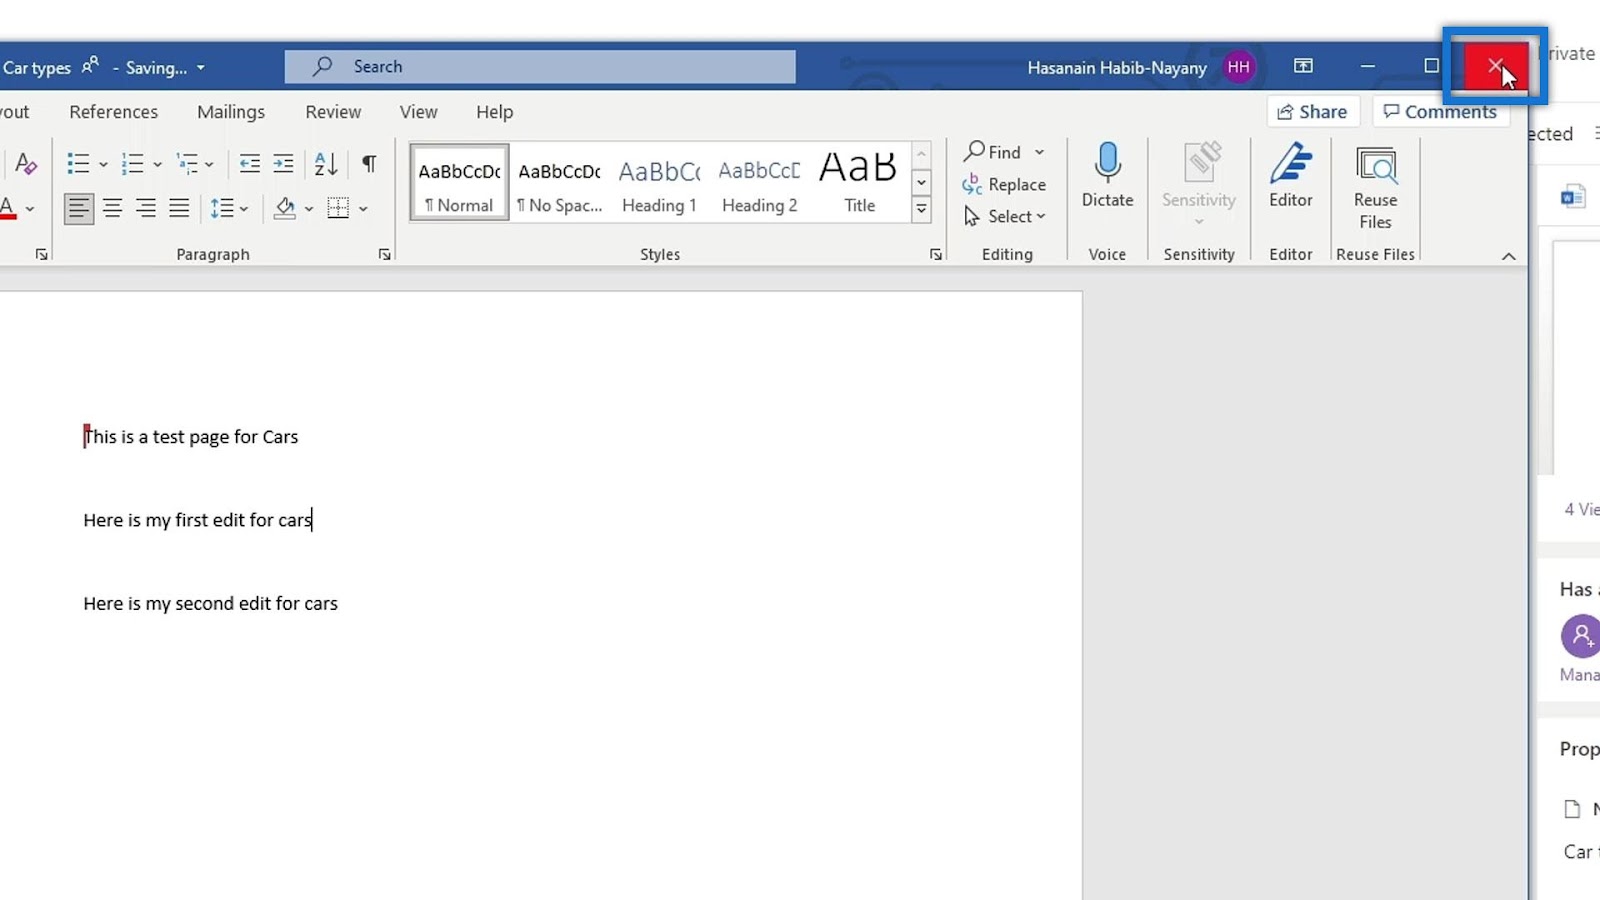Click the purple person avatar in background panel
1600x900 pixels.
click(1581, 636)
